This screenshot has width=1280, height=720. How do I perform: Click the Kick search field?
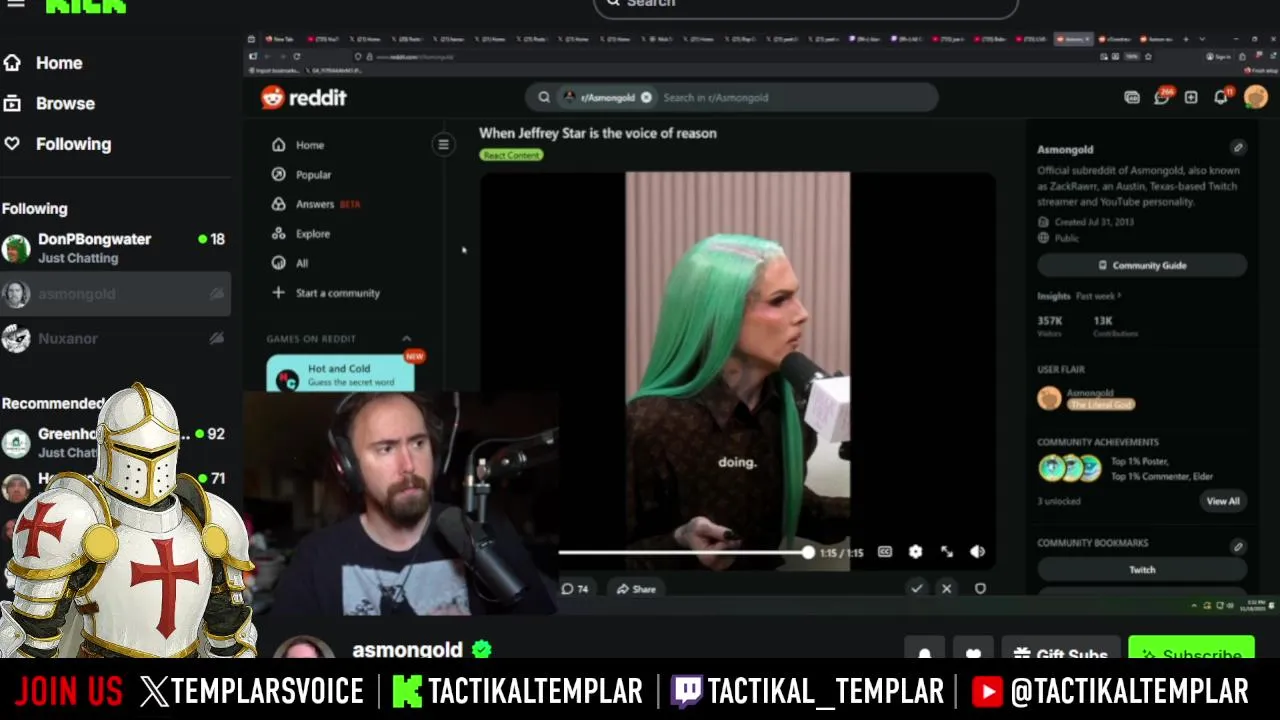(x=806, y=5)
